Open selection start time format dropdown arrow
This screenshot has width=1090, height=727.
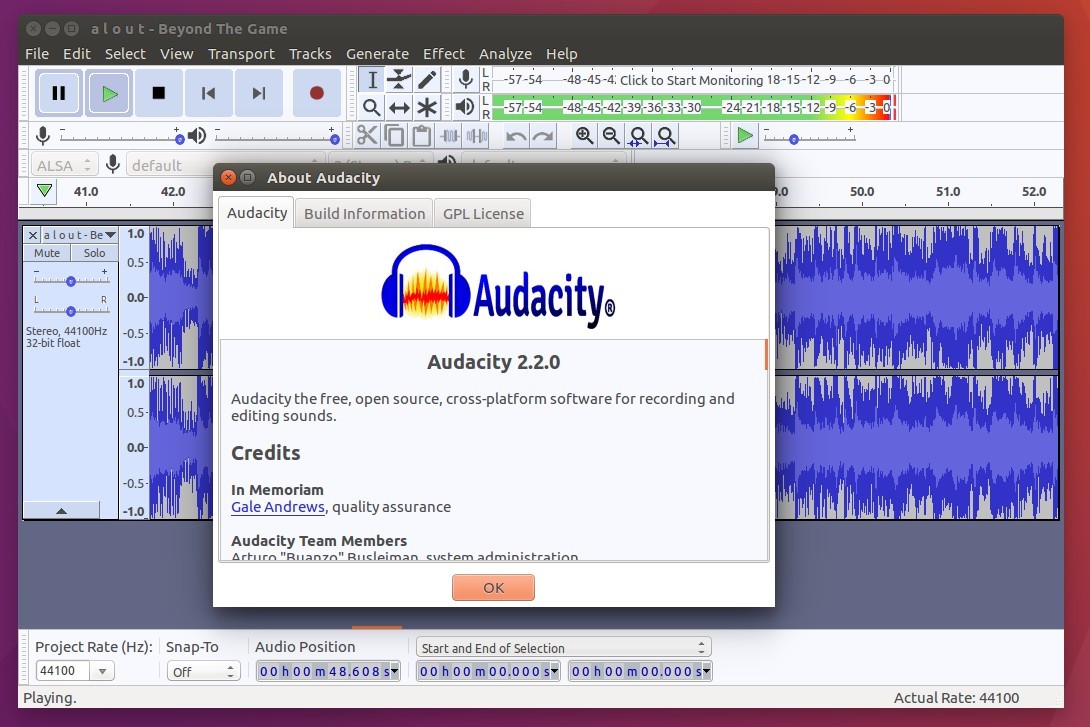point(555,671)
